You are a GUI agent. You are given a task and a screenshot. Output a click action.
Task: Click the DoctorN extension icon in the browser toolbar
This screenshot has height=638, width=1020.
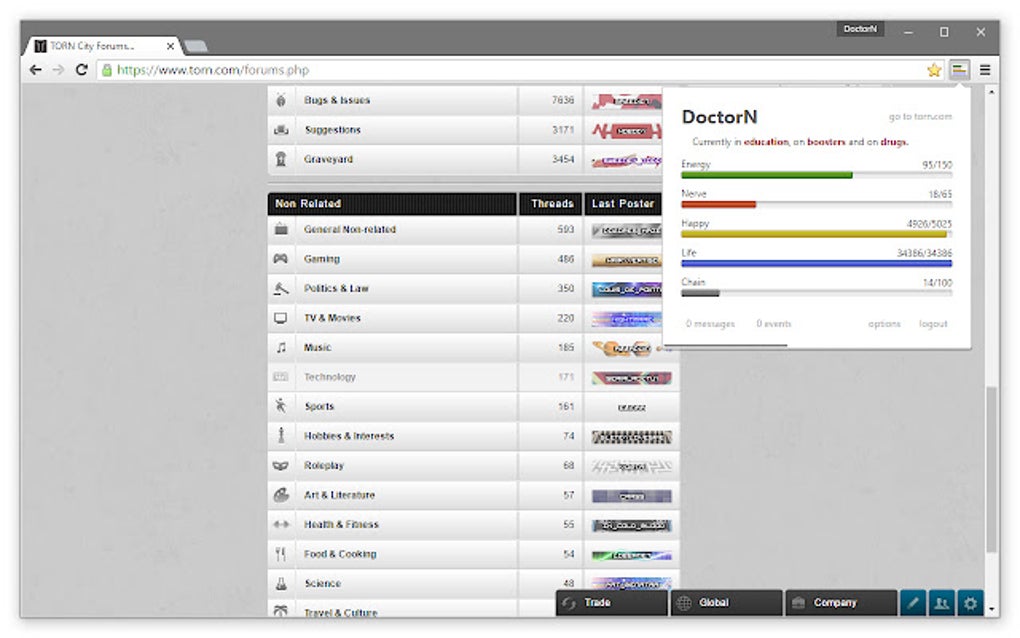(959, 70)
